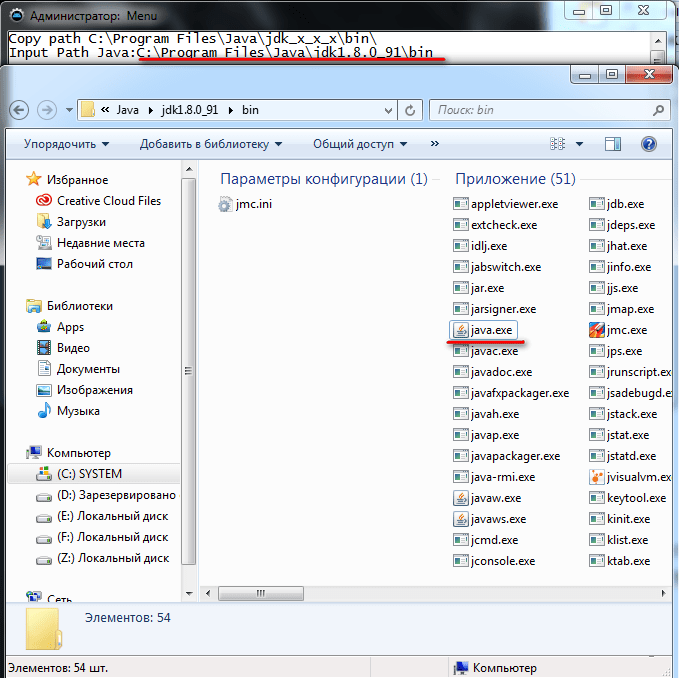Show hidden breadcrumb parents chevron
The width and height of the screenshot is (679, 678).
105,110
